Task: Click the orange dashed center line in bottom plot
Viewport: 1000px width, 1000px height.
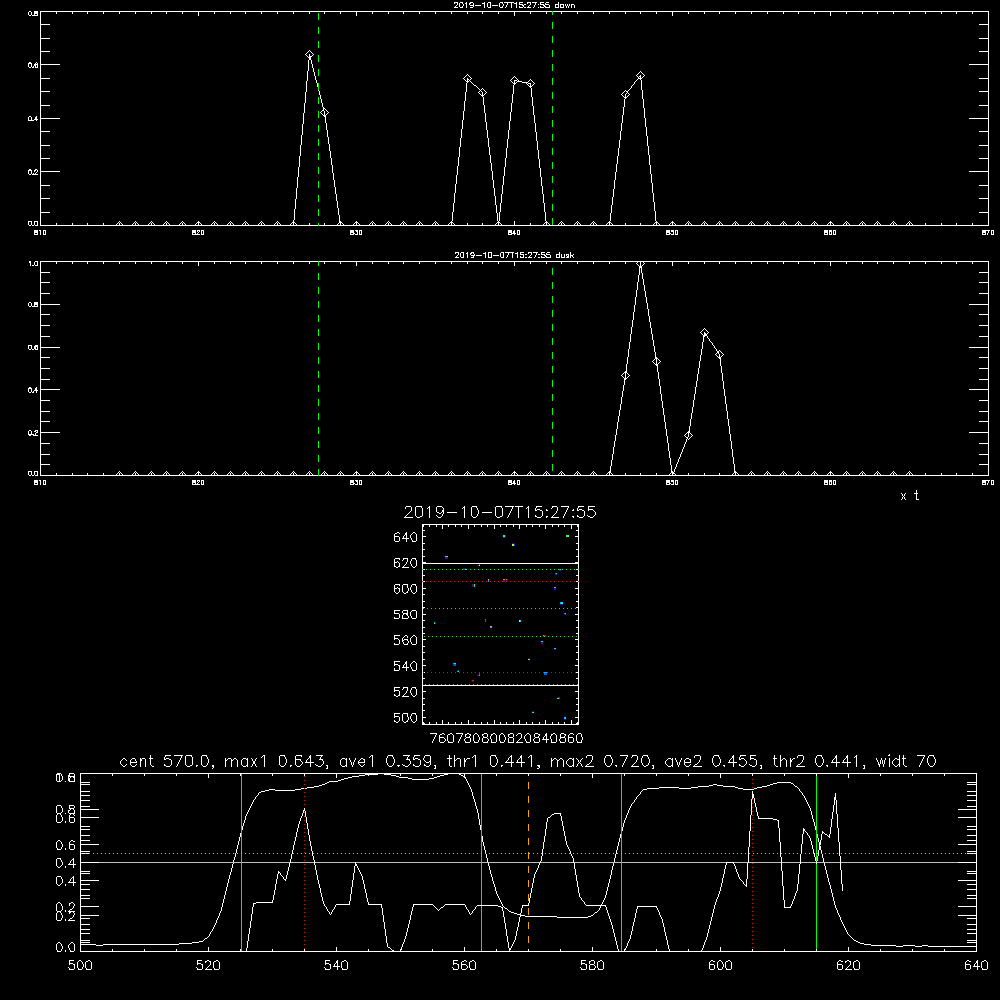Action: [529, 861]
